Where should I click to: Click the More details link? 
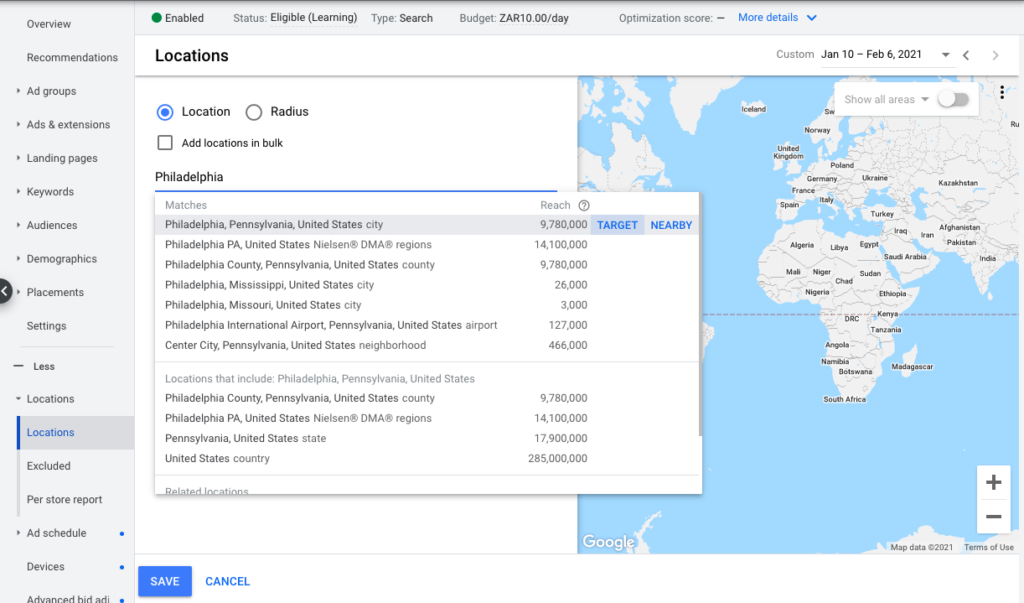768,18
